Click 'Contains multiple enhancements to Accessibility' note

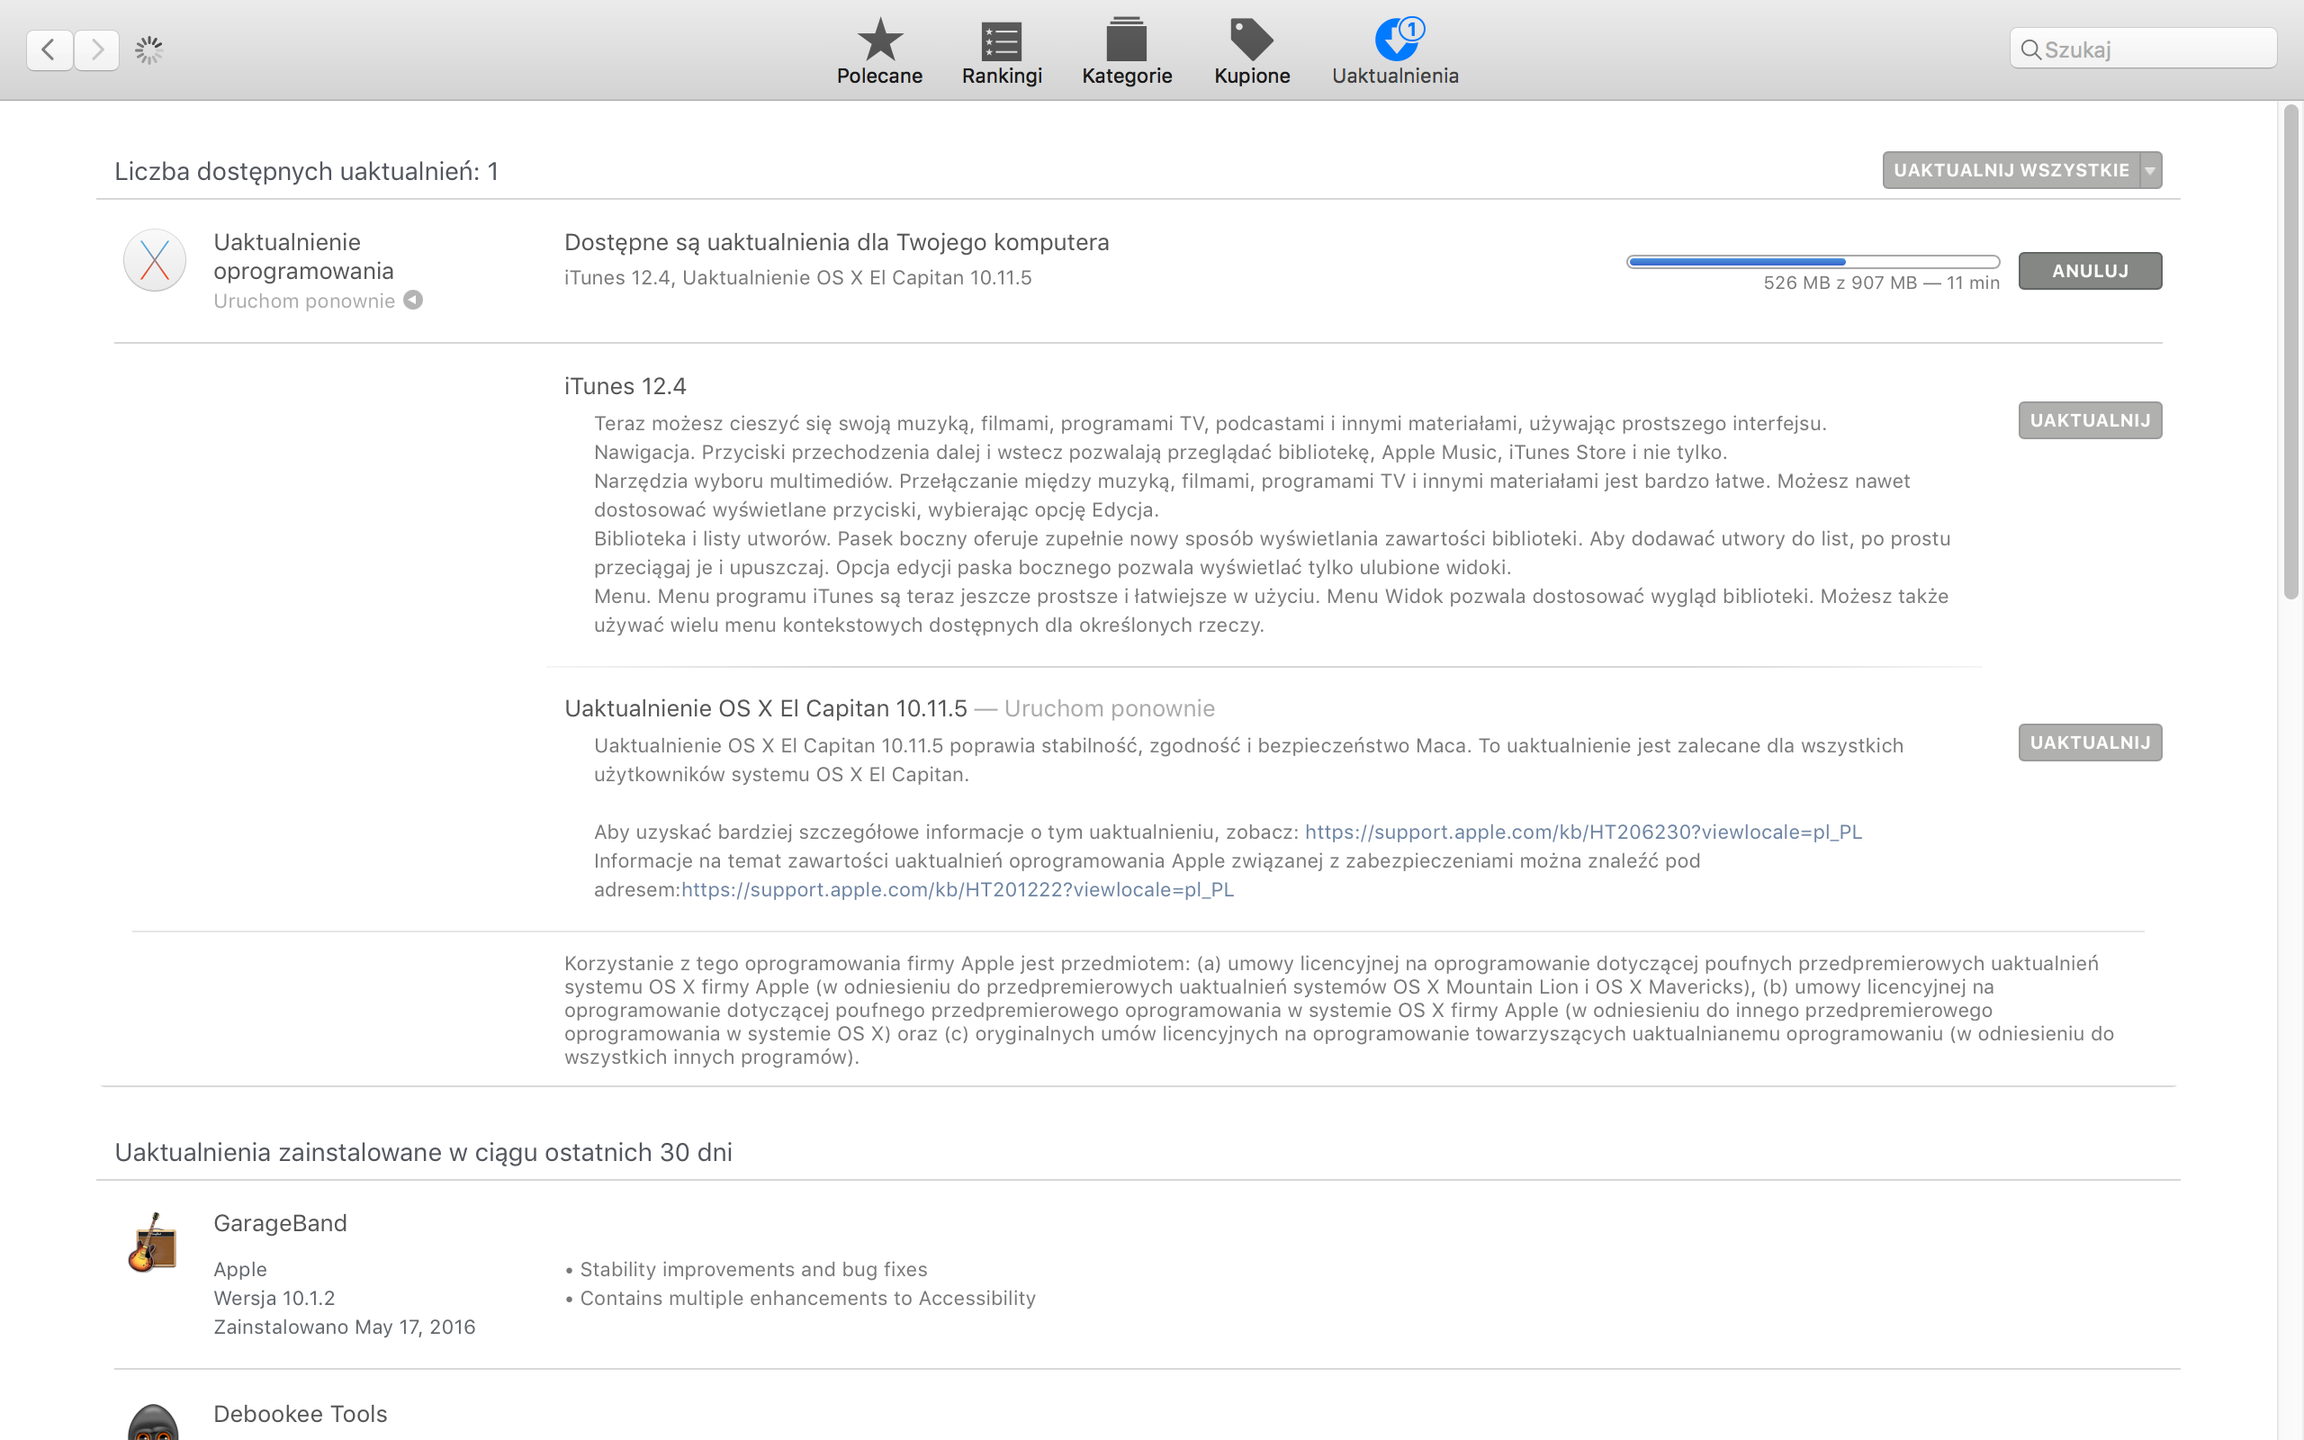click(x=807, y=1298)
